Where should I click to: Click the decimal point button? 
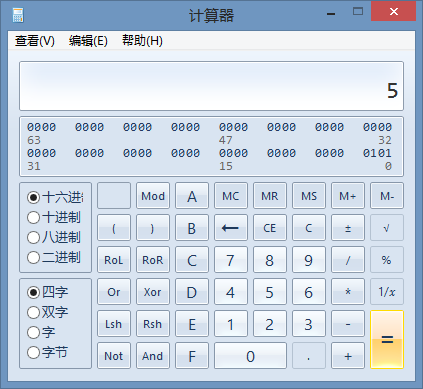(x=309, y=356)
